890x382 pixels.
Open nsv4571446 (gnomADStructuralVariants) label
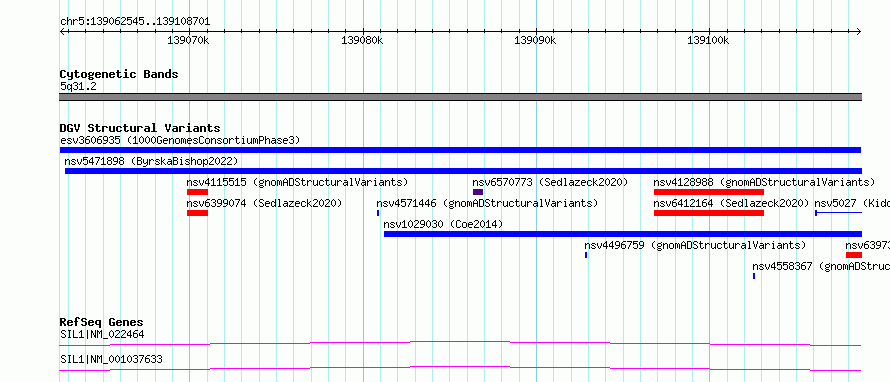(x=487, y=203)
